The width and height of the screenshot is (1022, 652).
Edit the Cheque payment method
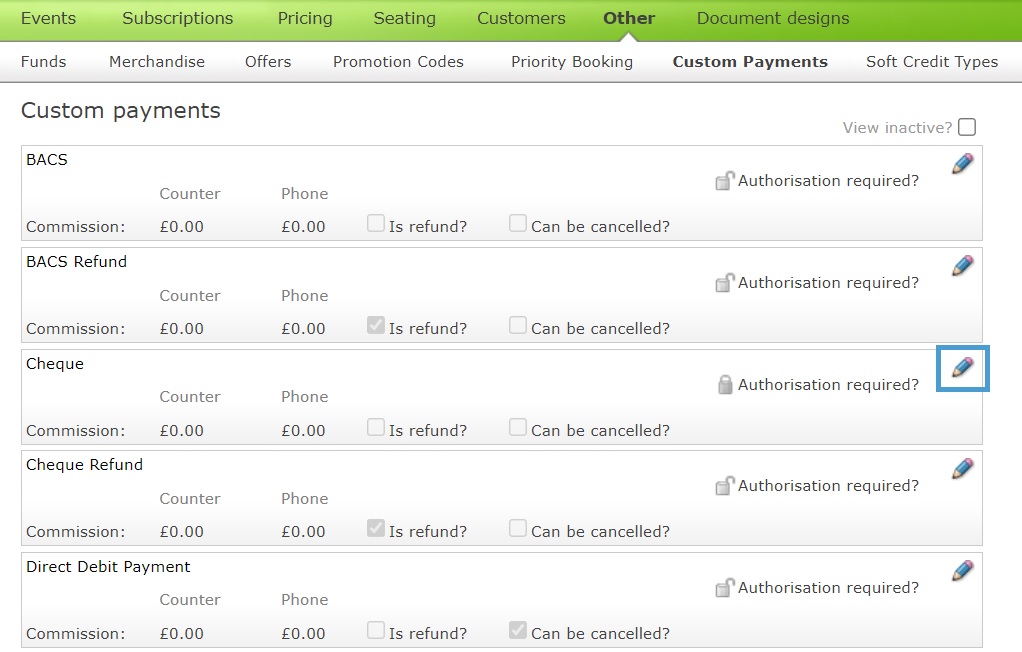(x=961, y=368)
